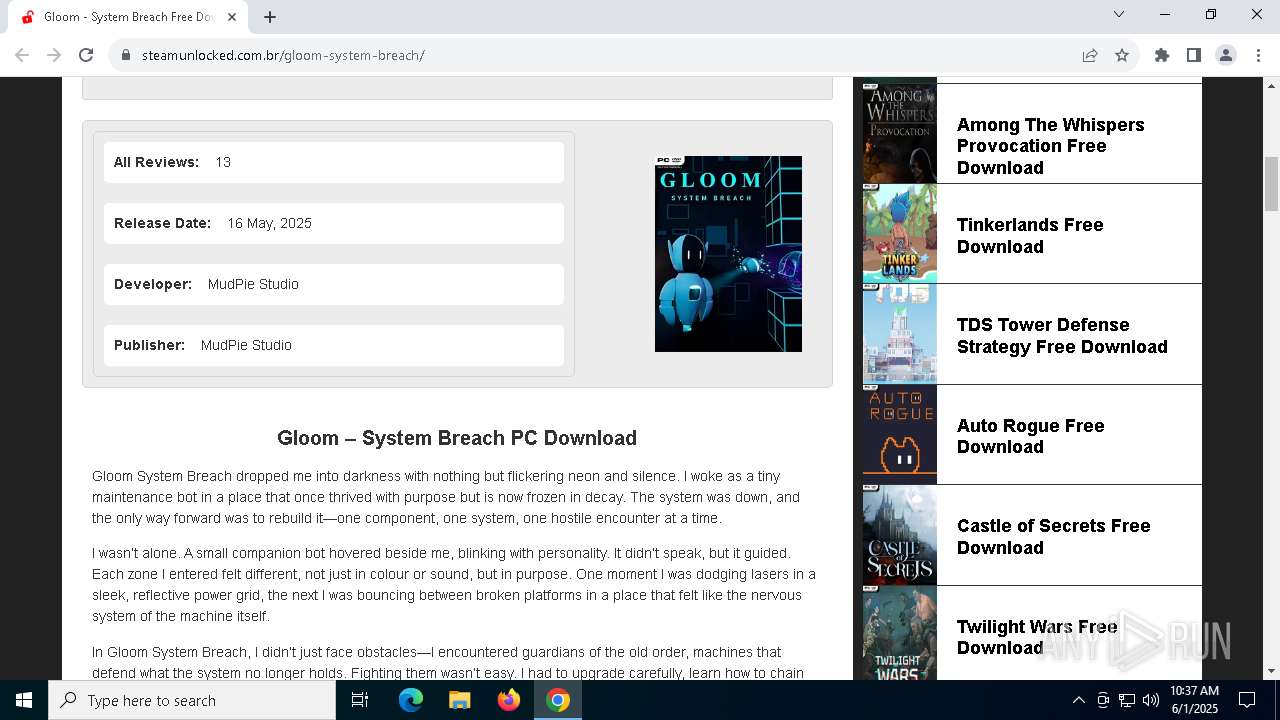Viewport: 1280px width, 720px height.
Task: Open Windows Start menu
Action: [x=24, y=700]
